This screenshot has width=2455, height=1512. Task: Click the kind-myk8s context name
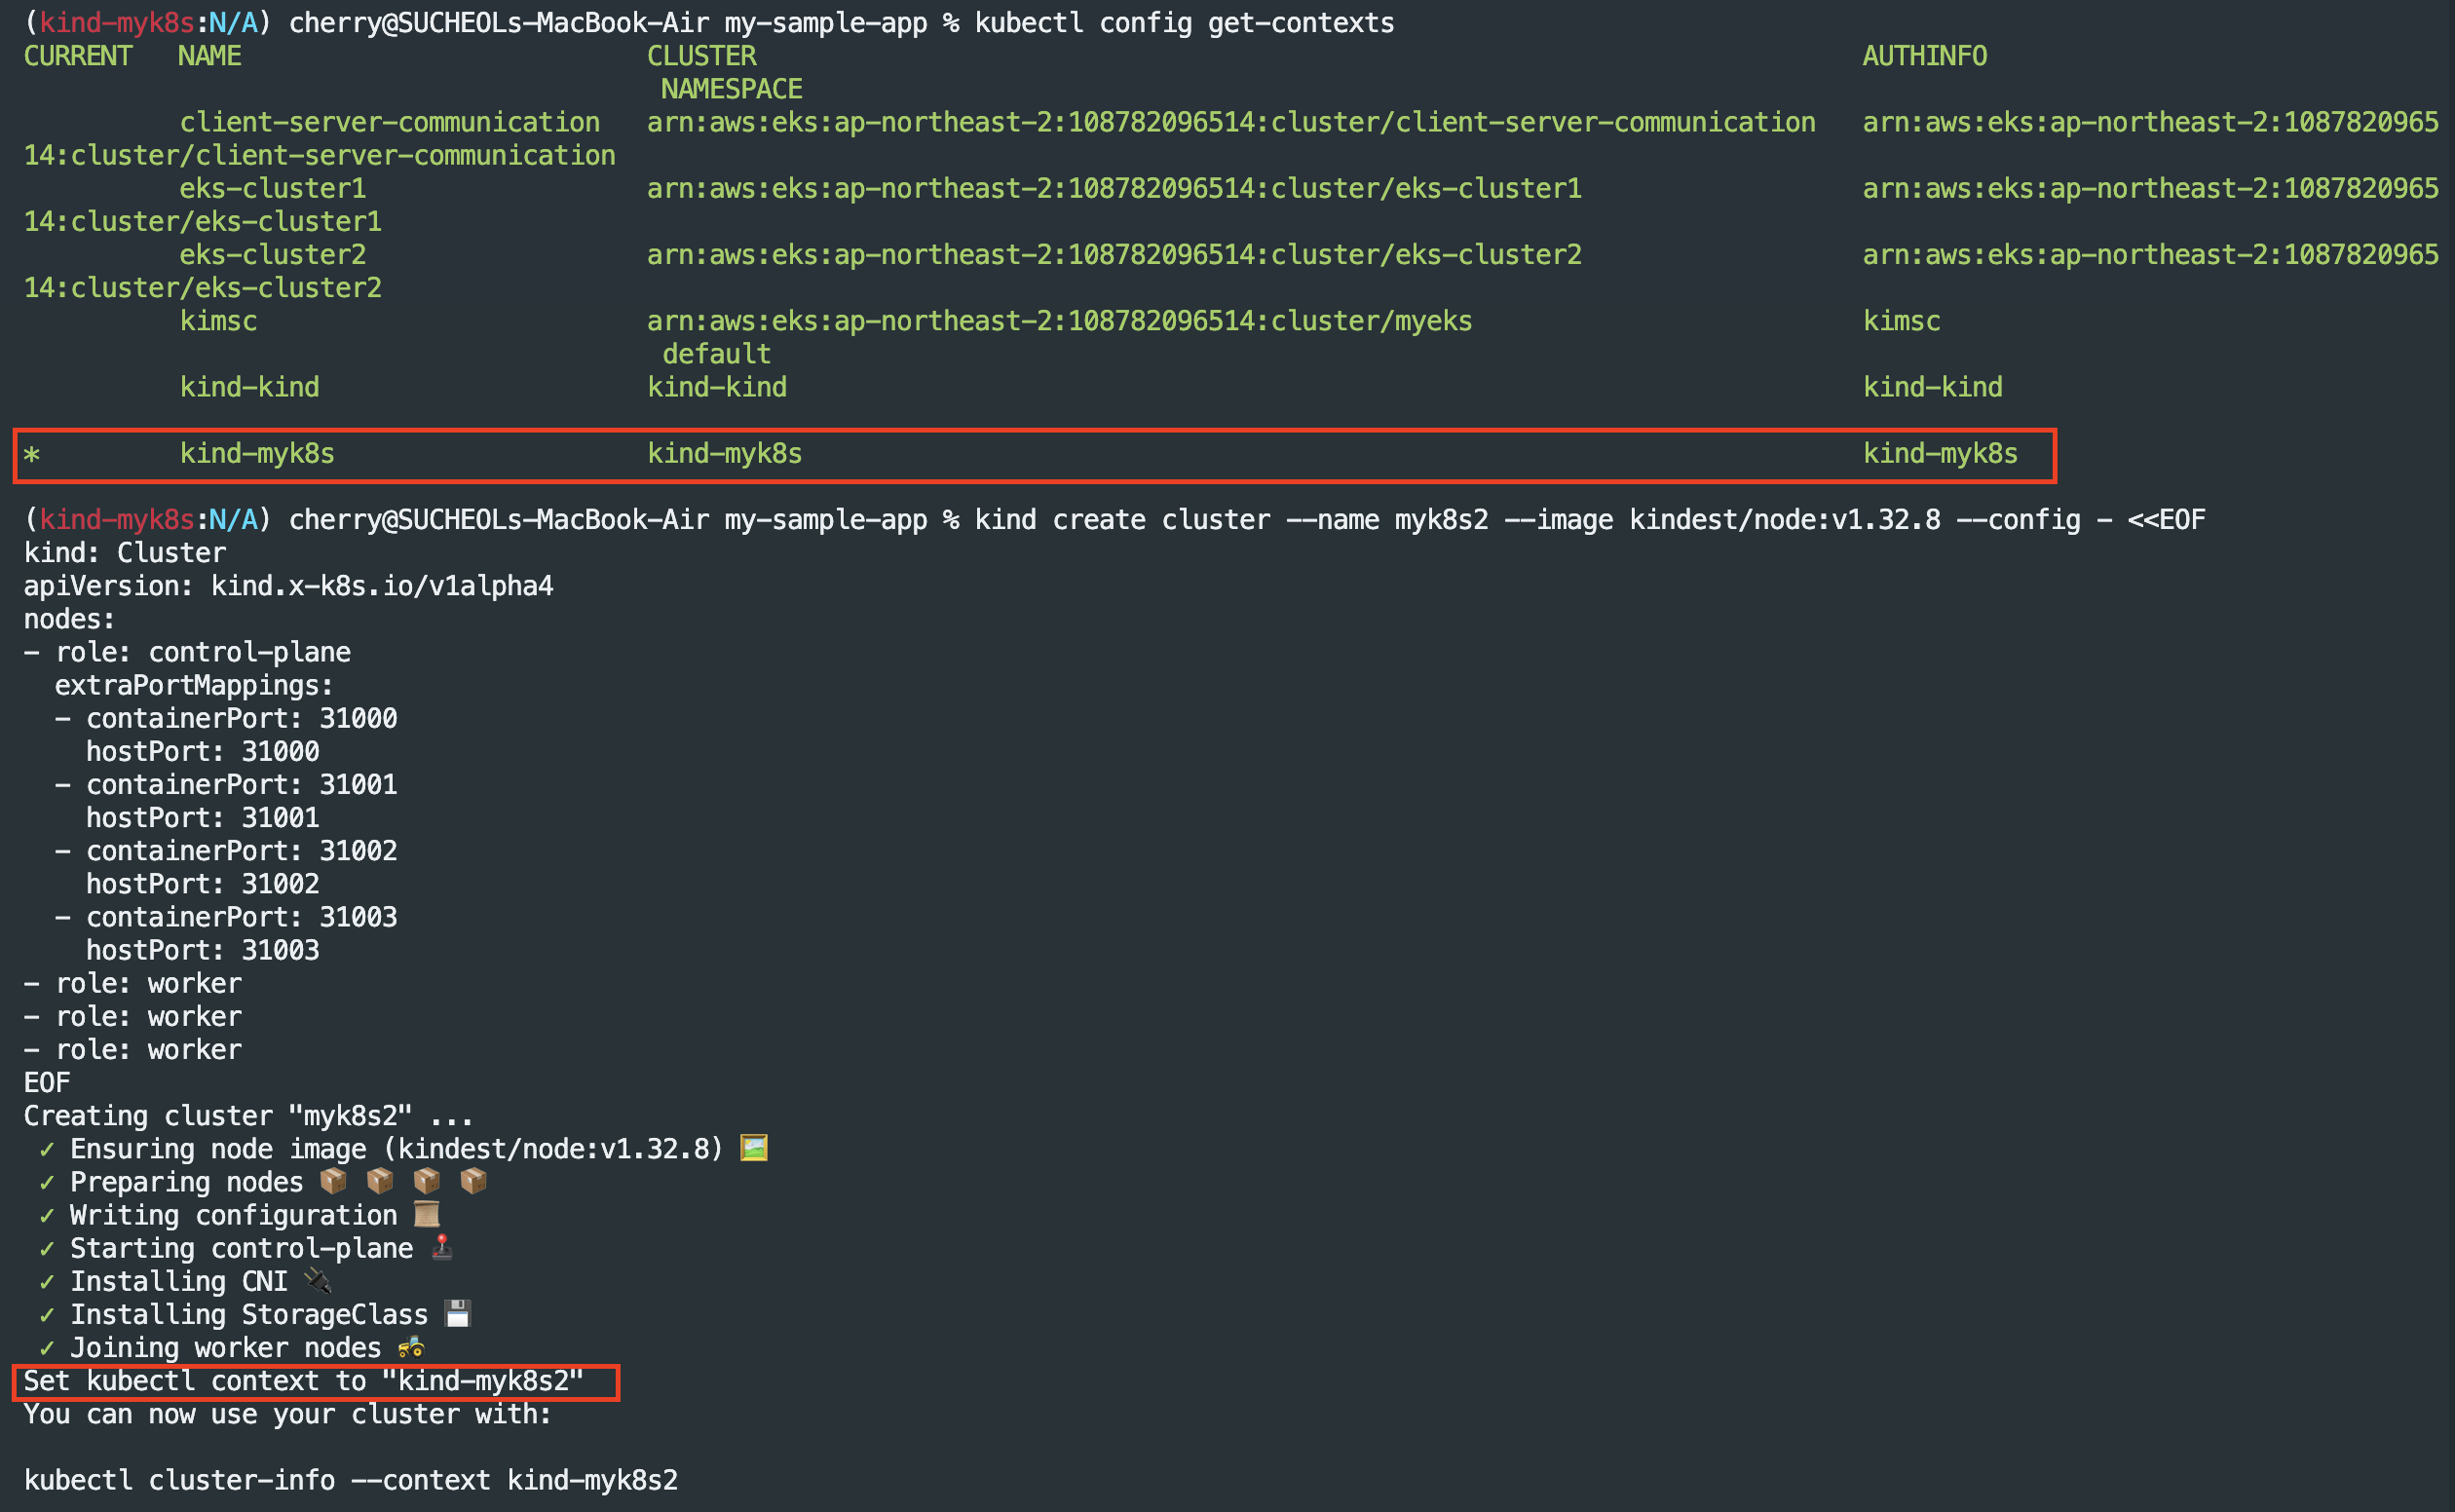(x=257, y=454)
